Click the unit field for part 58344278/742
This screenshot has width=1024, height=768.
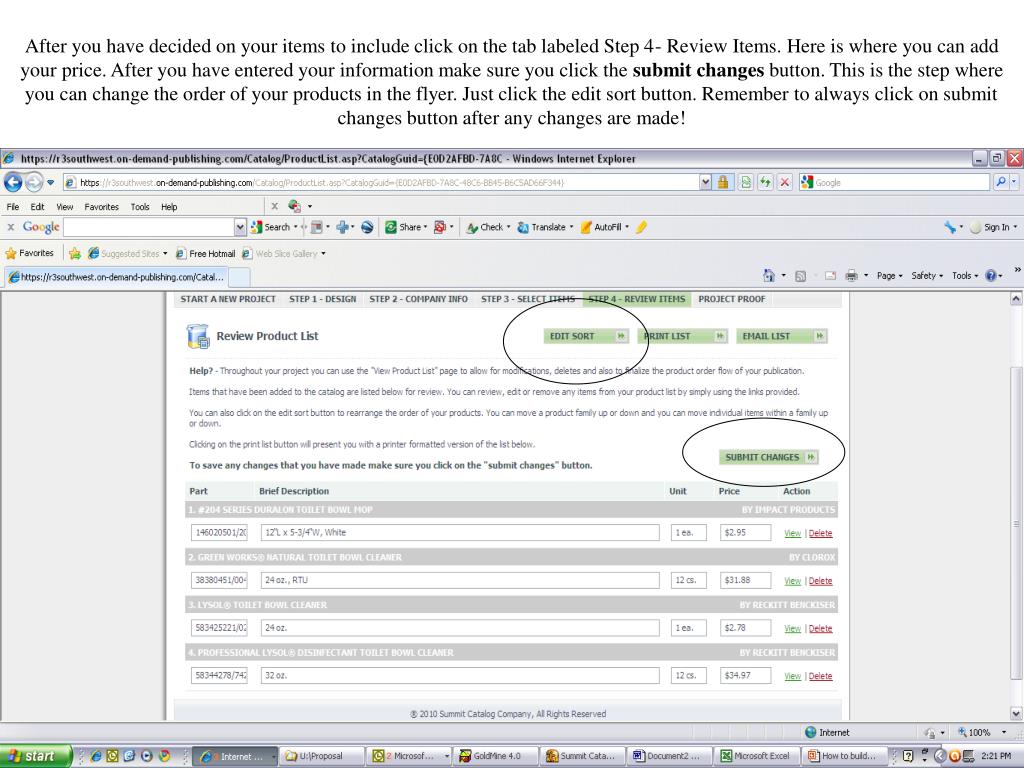[688, 675]
